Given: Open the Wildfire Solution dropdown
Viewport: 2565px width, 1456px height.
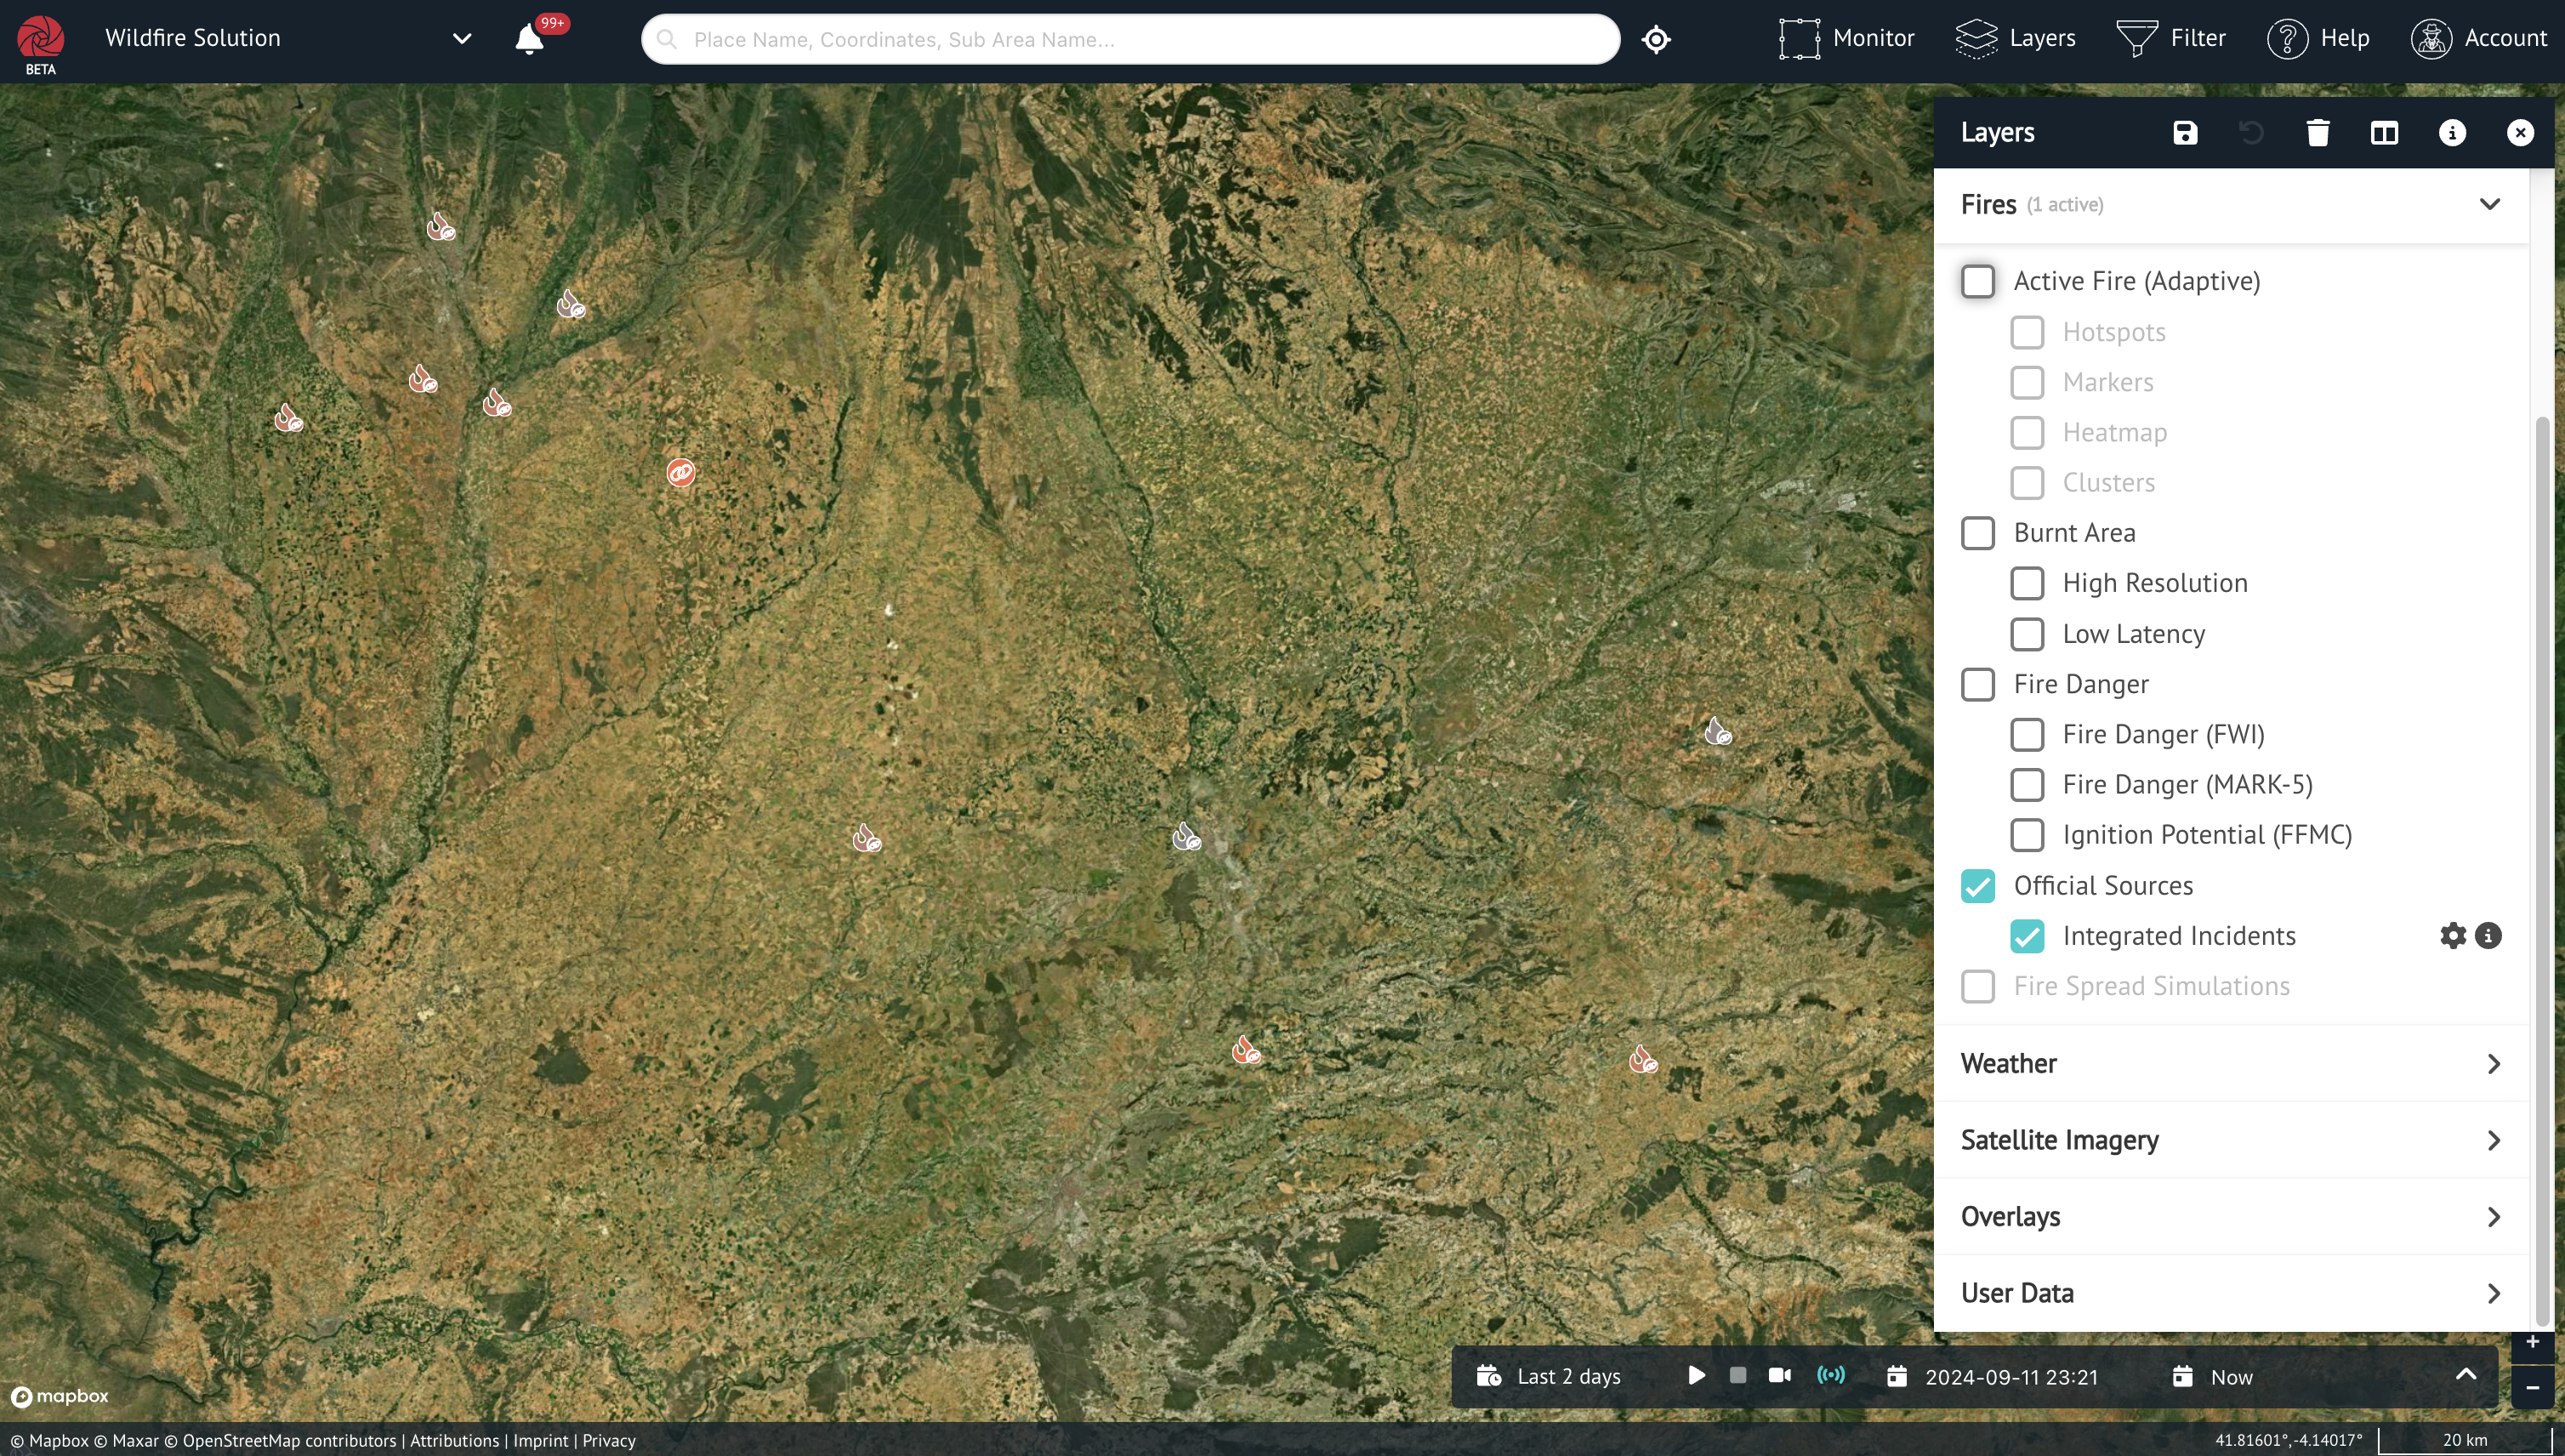Looking at the screenshot, I should point(462,39).
